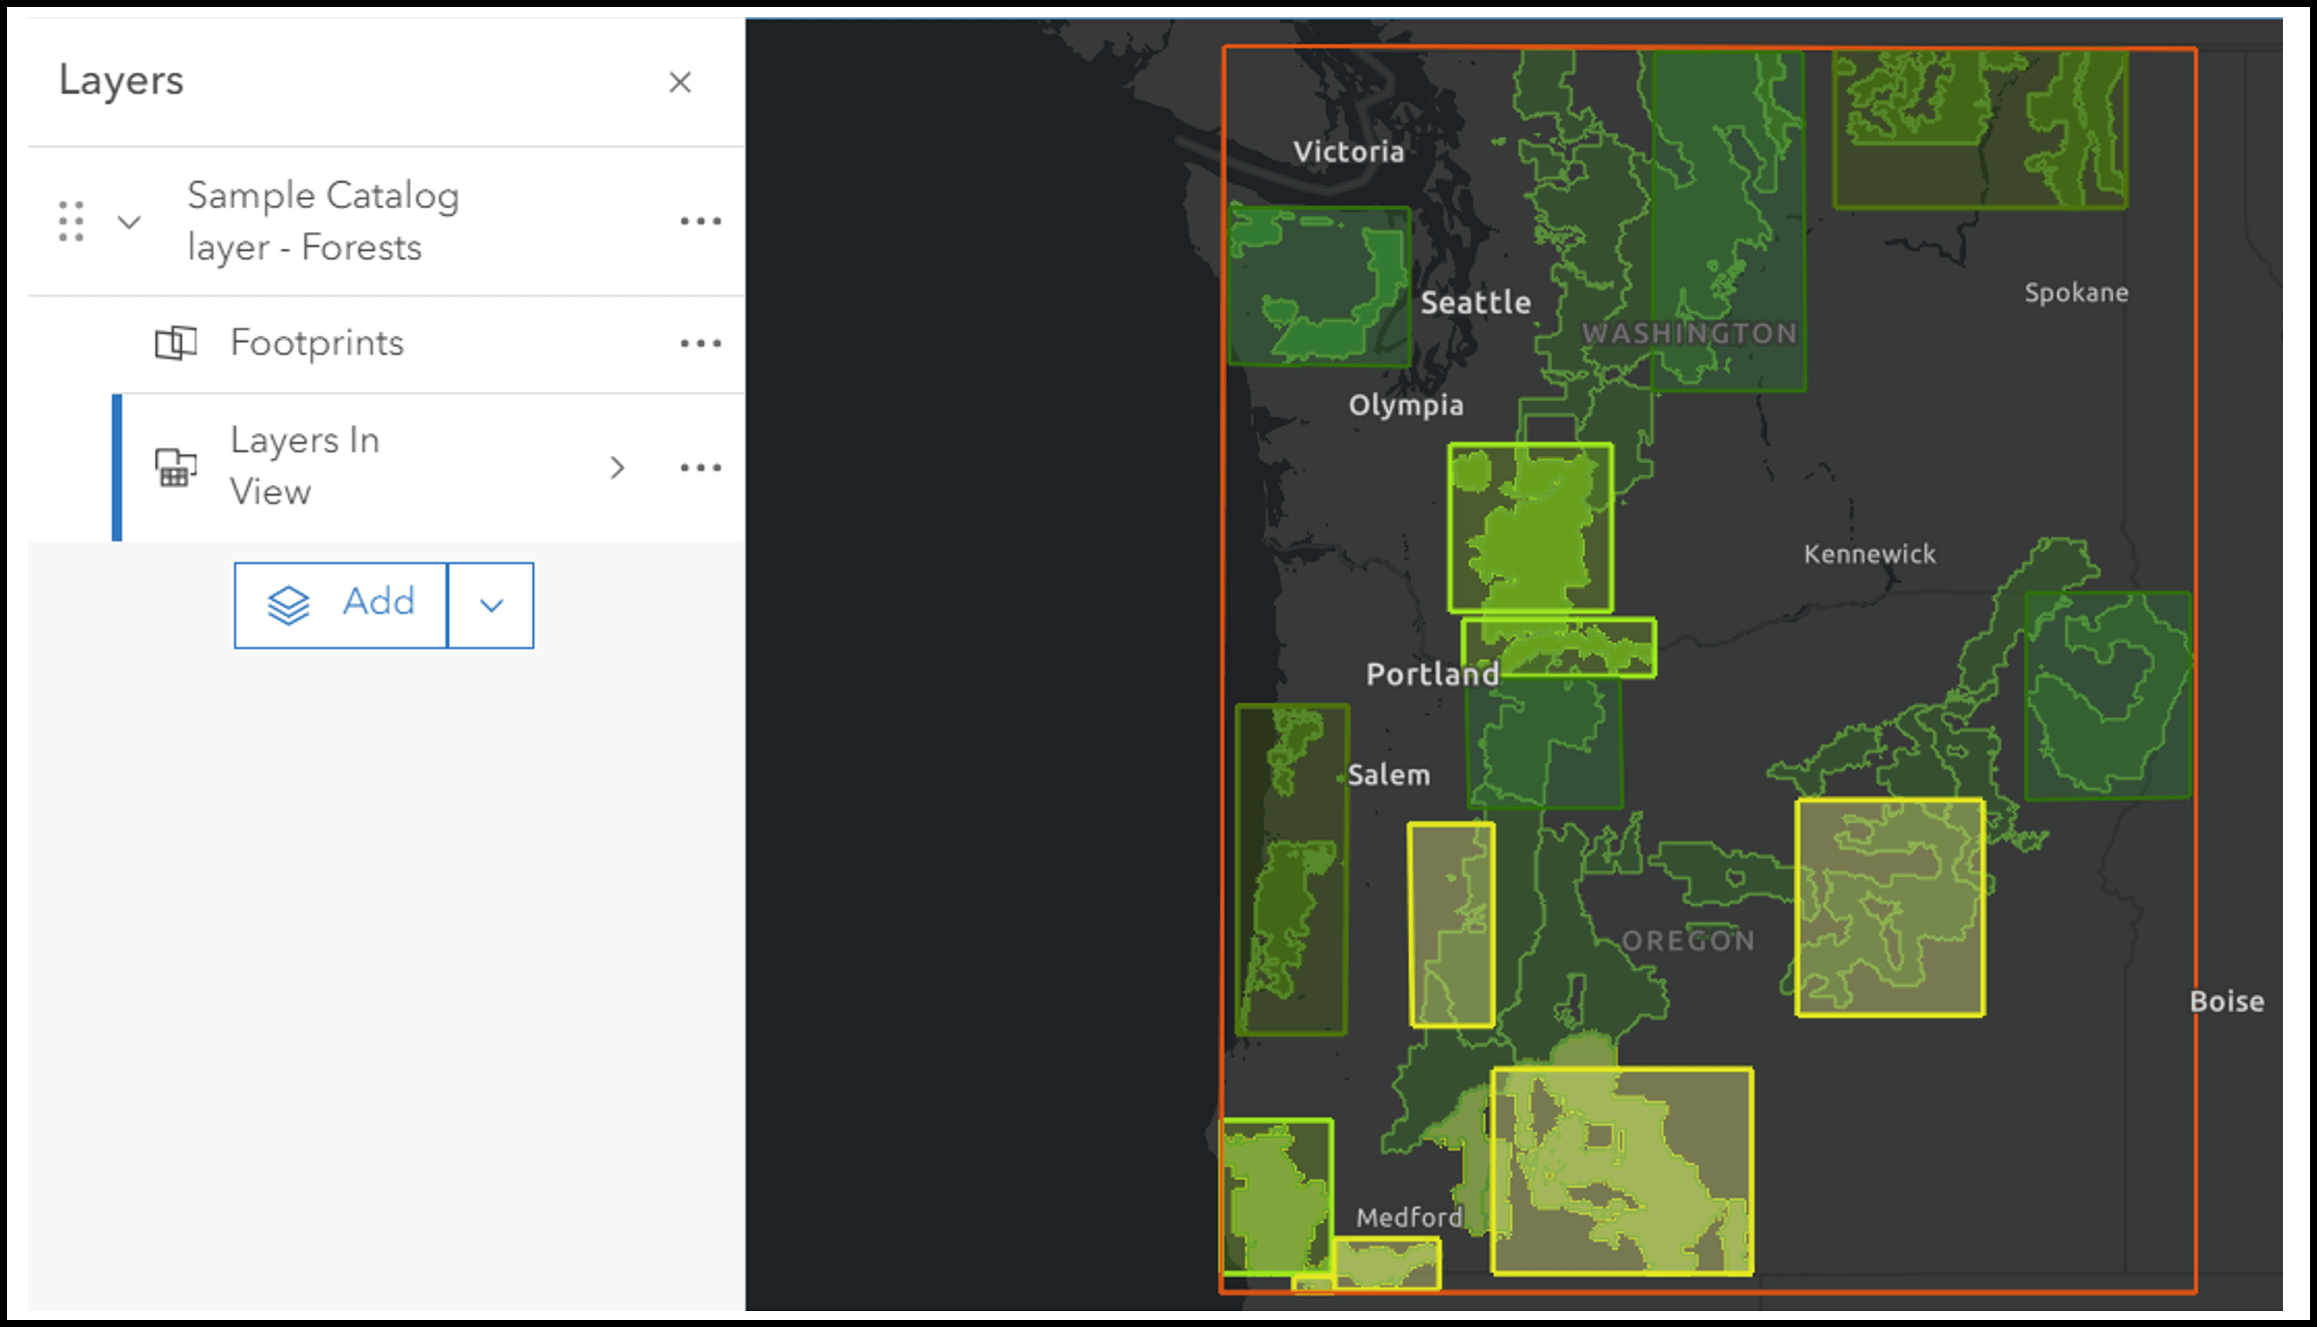Screen dimensions: 2317x1327
Task: Open options for Sample Catalog layer
Action: pyautogui.click(x=700, y=221)
